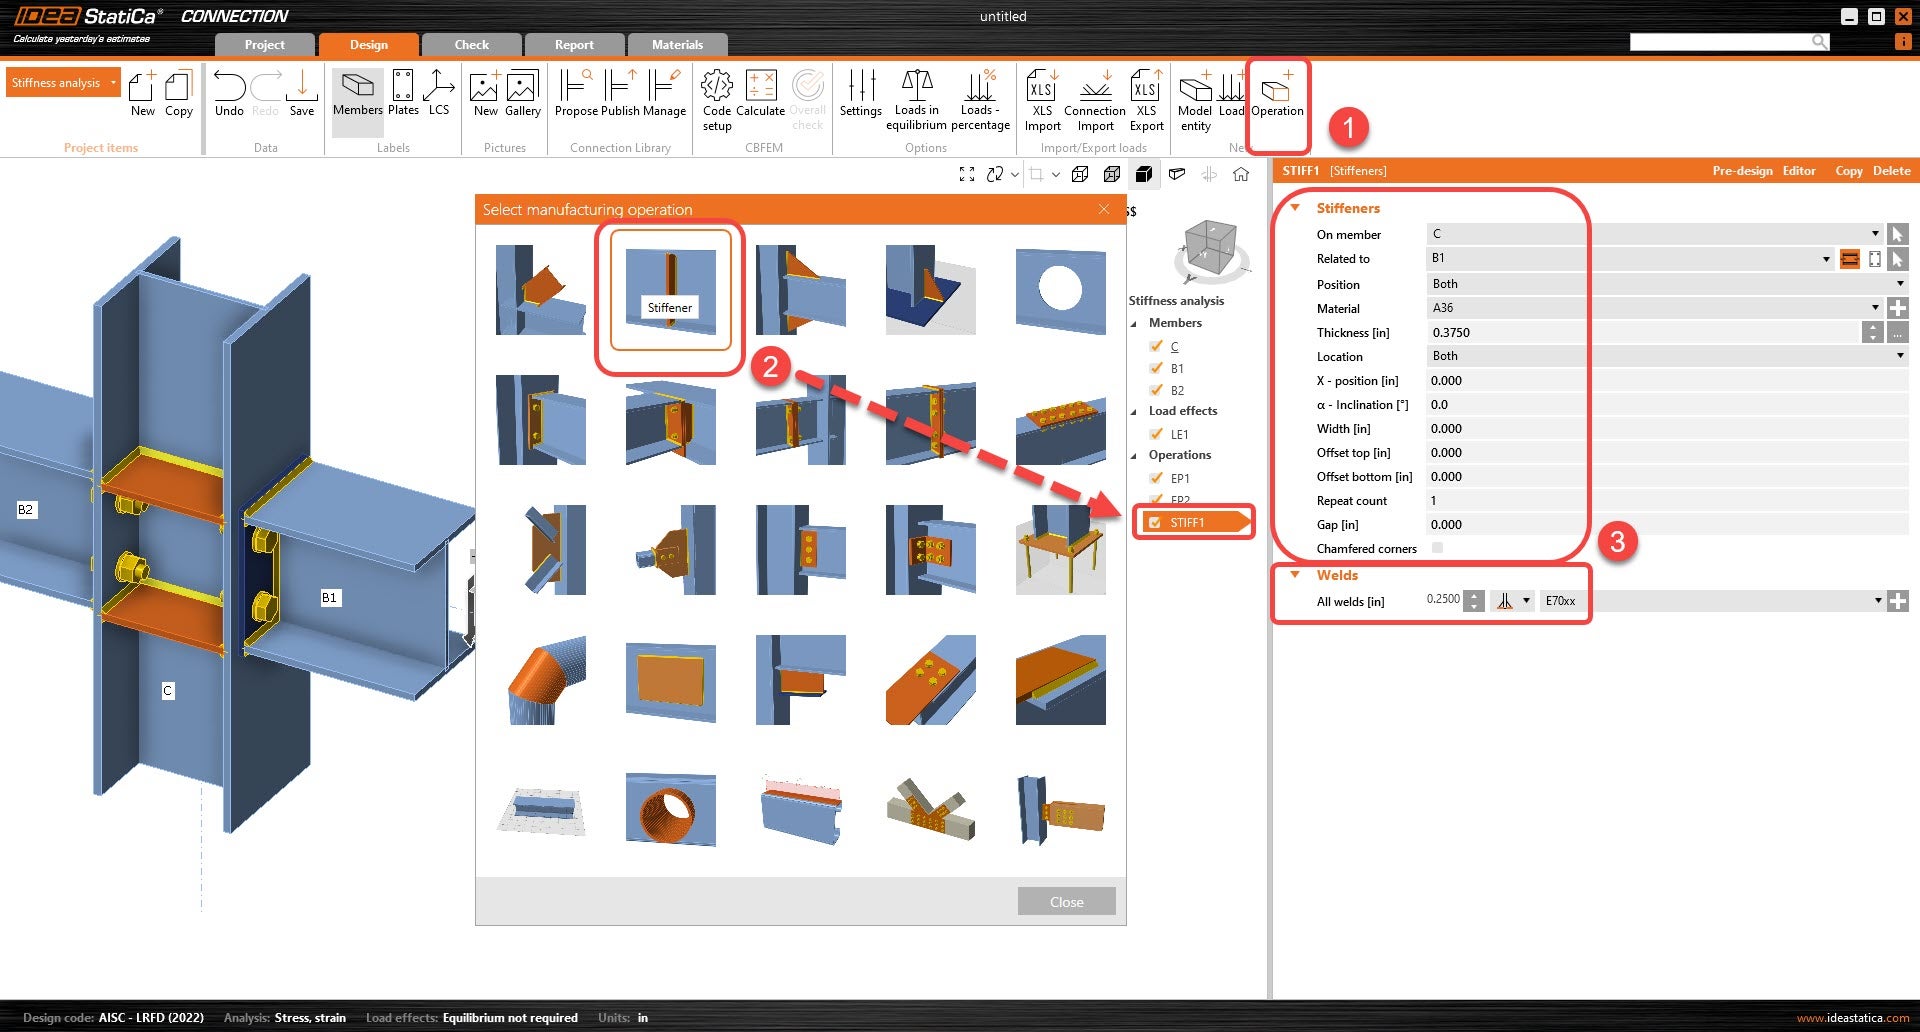Toggle the Chamfered corners checkbox
Viewport: 1920px width, 1032px height.
[1437, 548]
